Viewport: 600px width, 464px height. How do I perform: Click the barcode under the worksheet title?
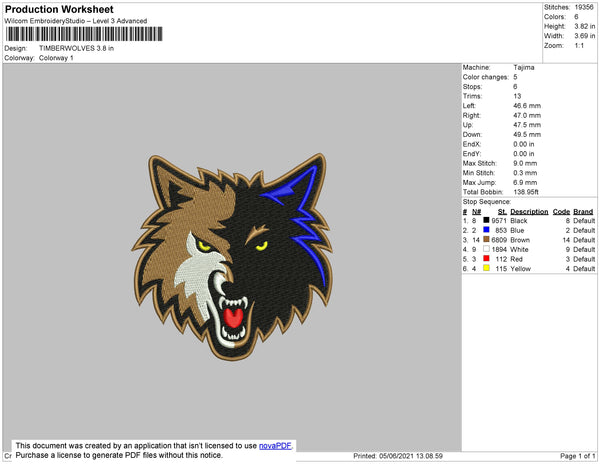84,34
